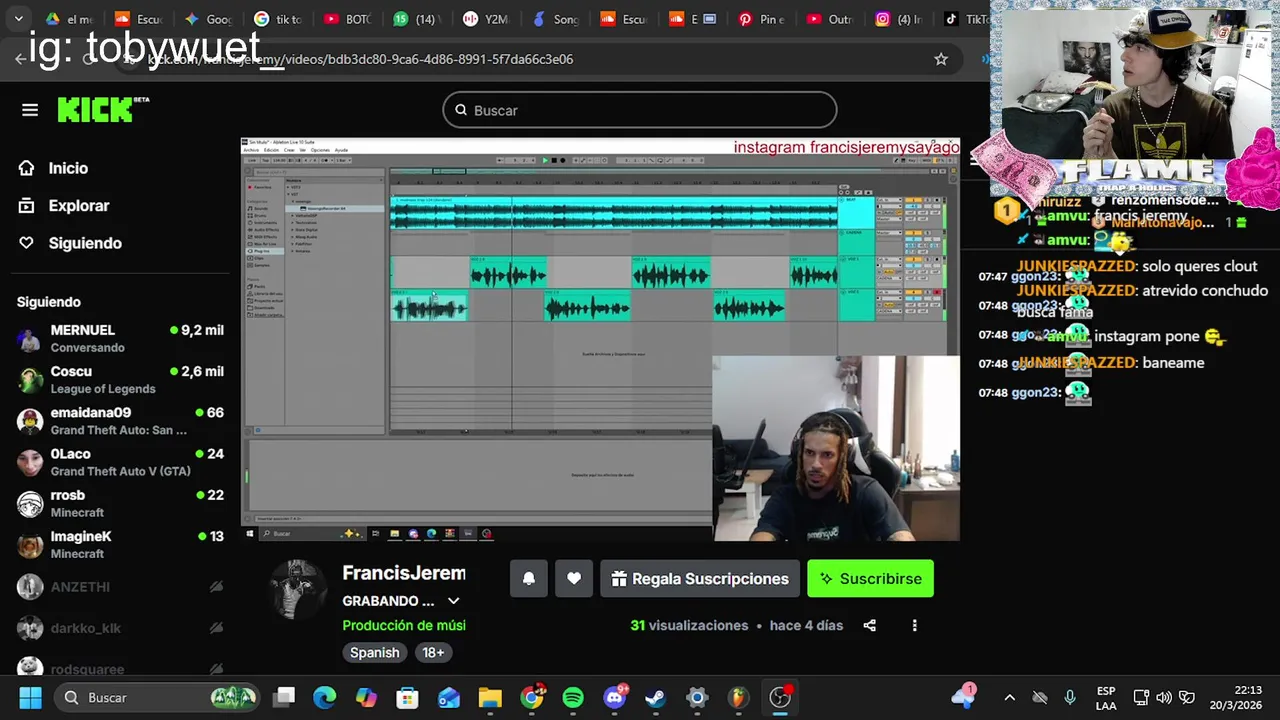Switch to the 'Song' tab
The height and width of the screenshot is (720, 1280).
pos(556,19)
